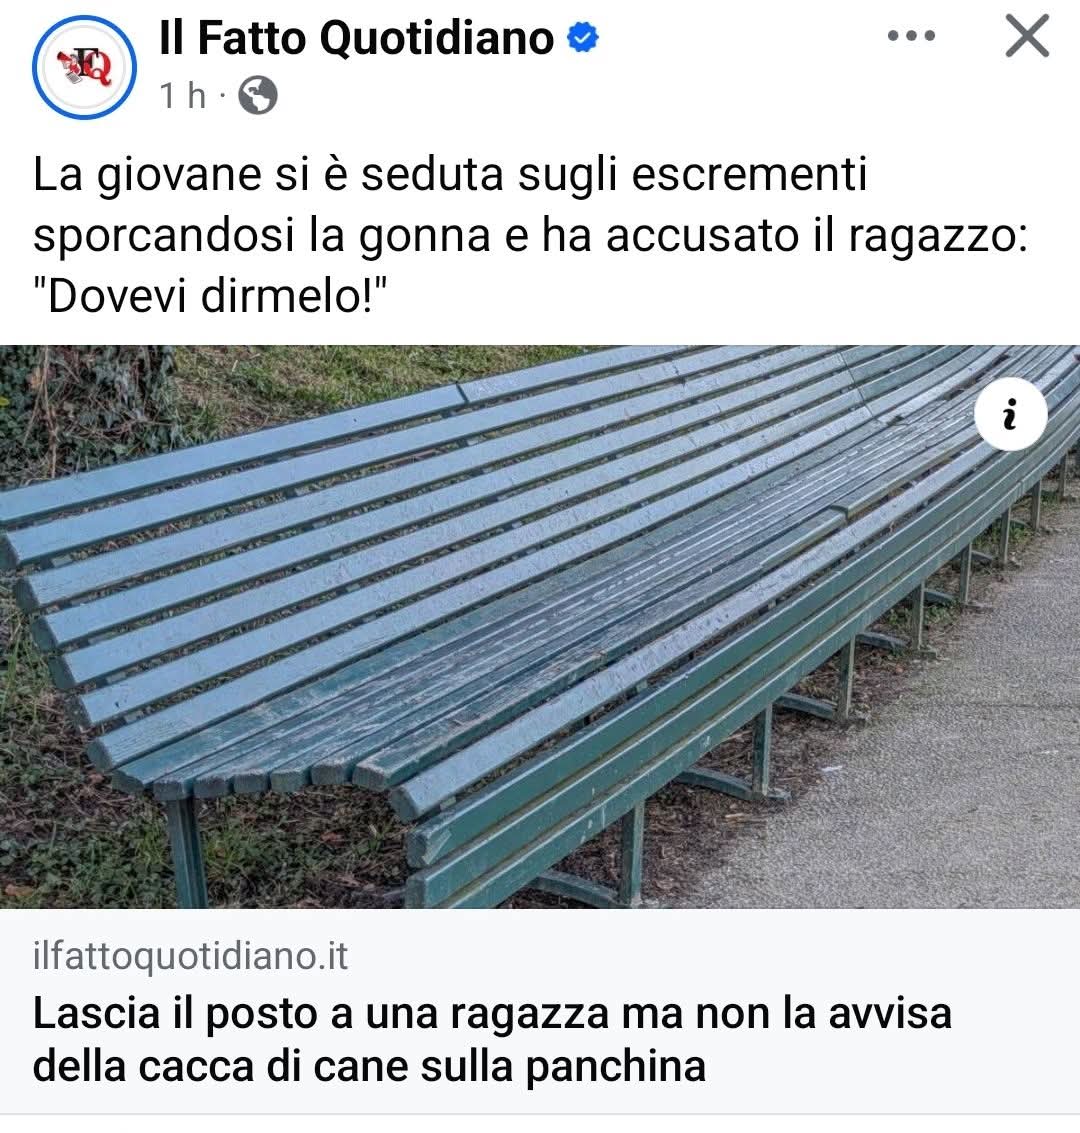Open the Il Fatto Quotidiano profile picture
Screen dimensions: 1080x1133
85,67
